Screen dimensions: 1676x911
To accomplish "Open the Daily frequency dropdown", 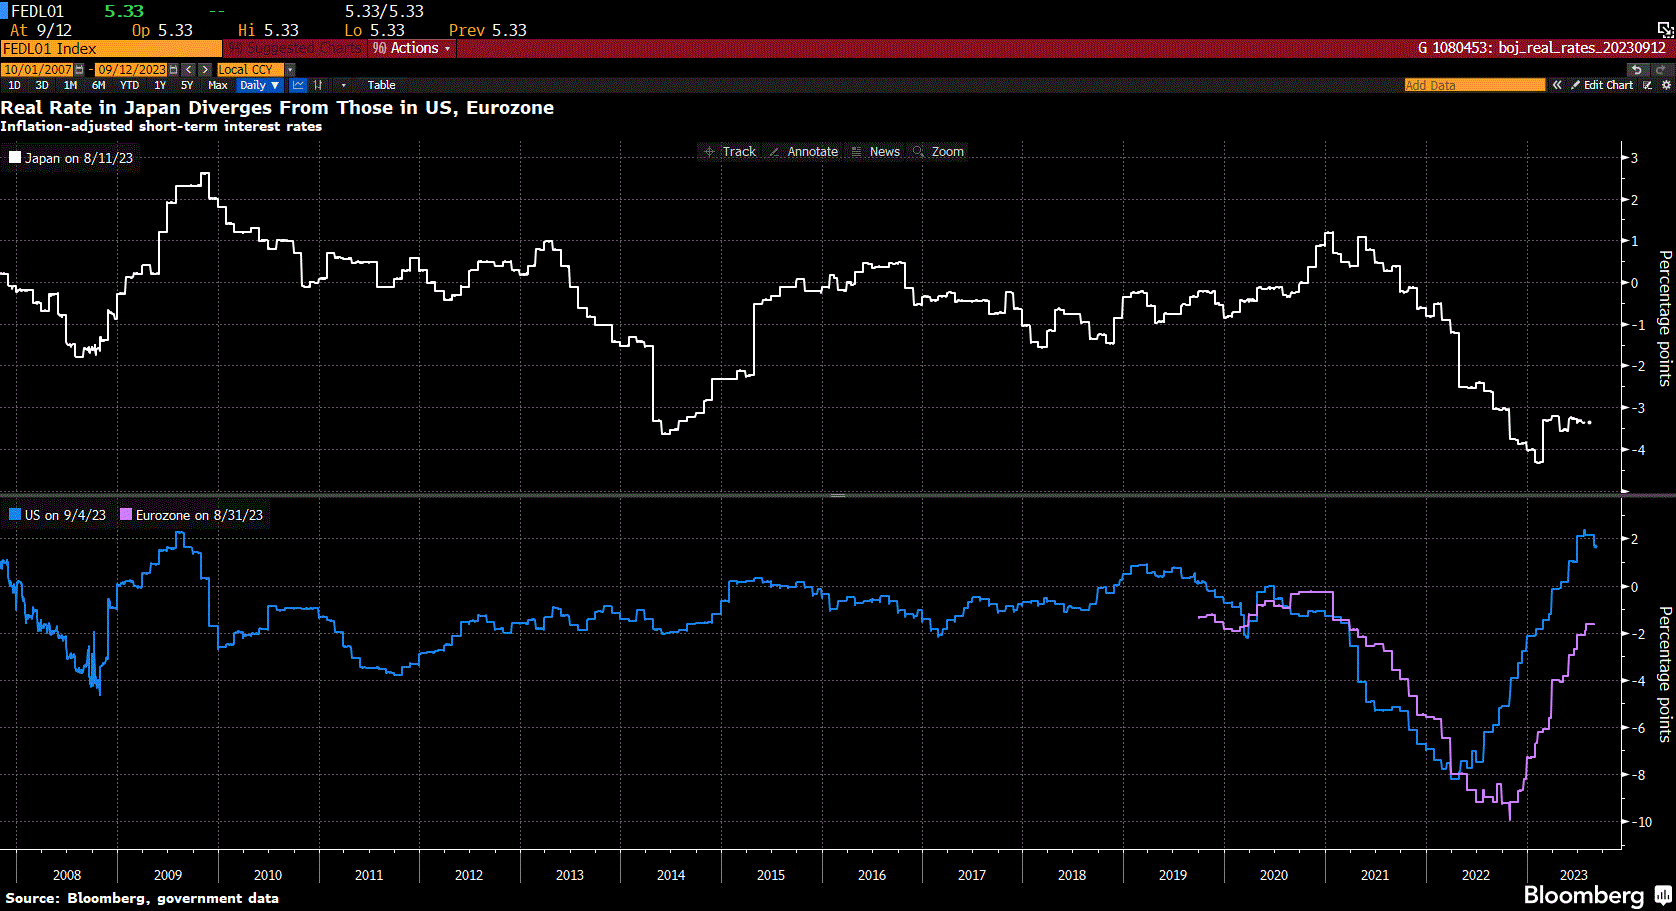I will coord(257,85).
